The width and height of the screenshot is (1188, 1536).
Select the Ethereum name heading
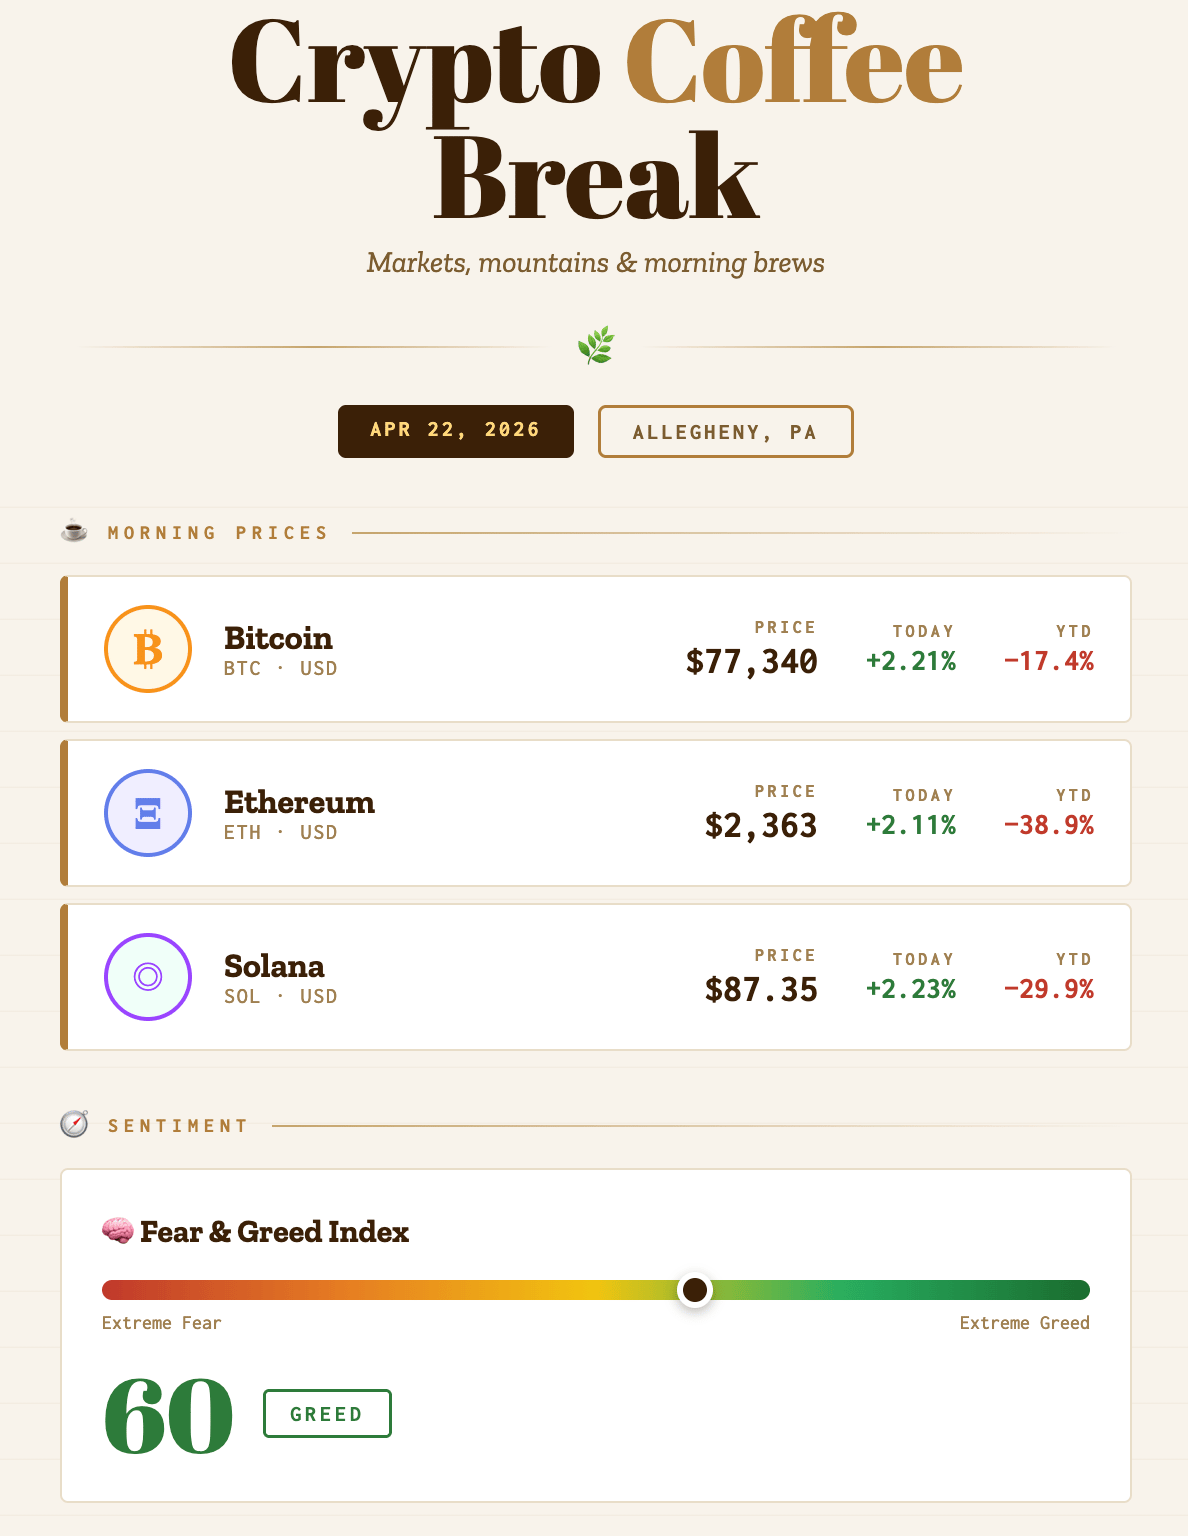coord(299,802)
